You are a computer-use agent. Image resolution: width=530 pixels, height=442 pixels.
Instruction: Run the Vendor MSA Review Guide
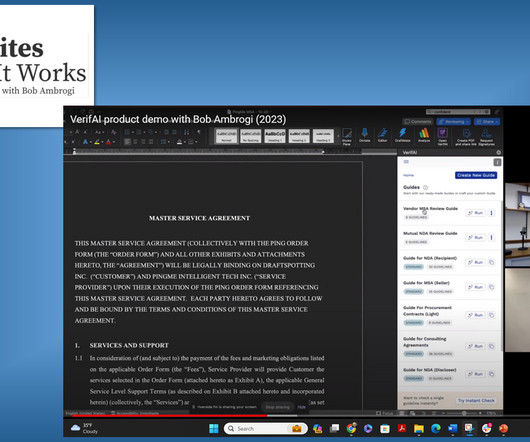click(x=475, y=213)
